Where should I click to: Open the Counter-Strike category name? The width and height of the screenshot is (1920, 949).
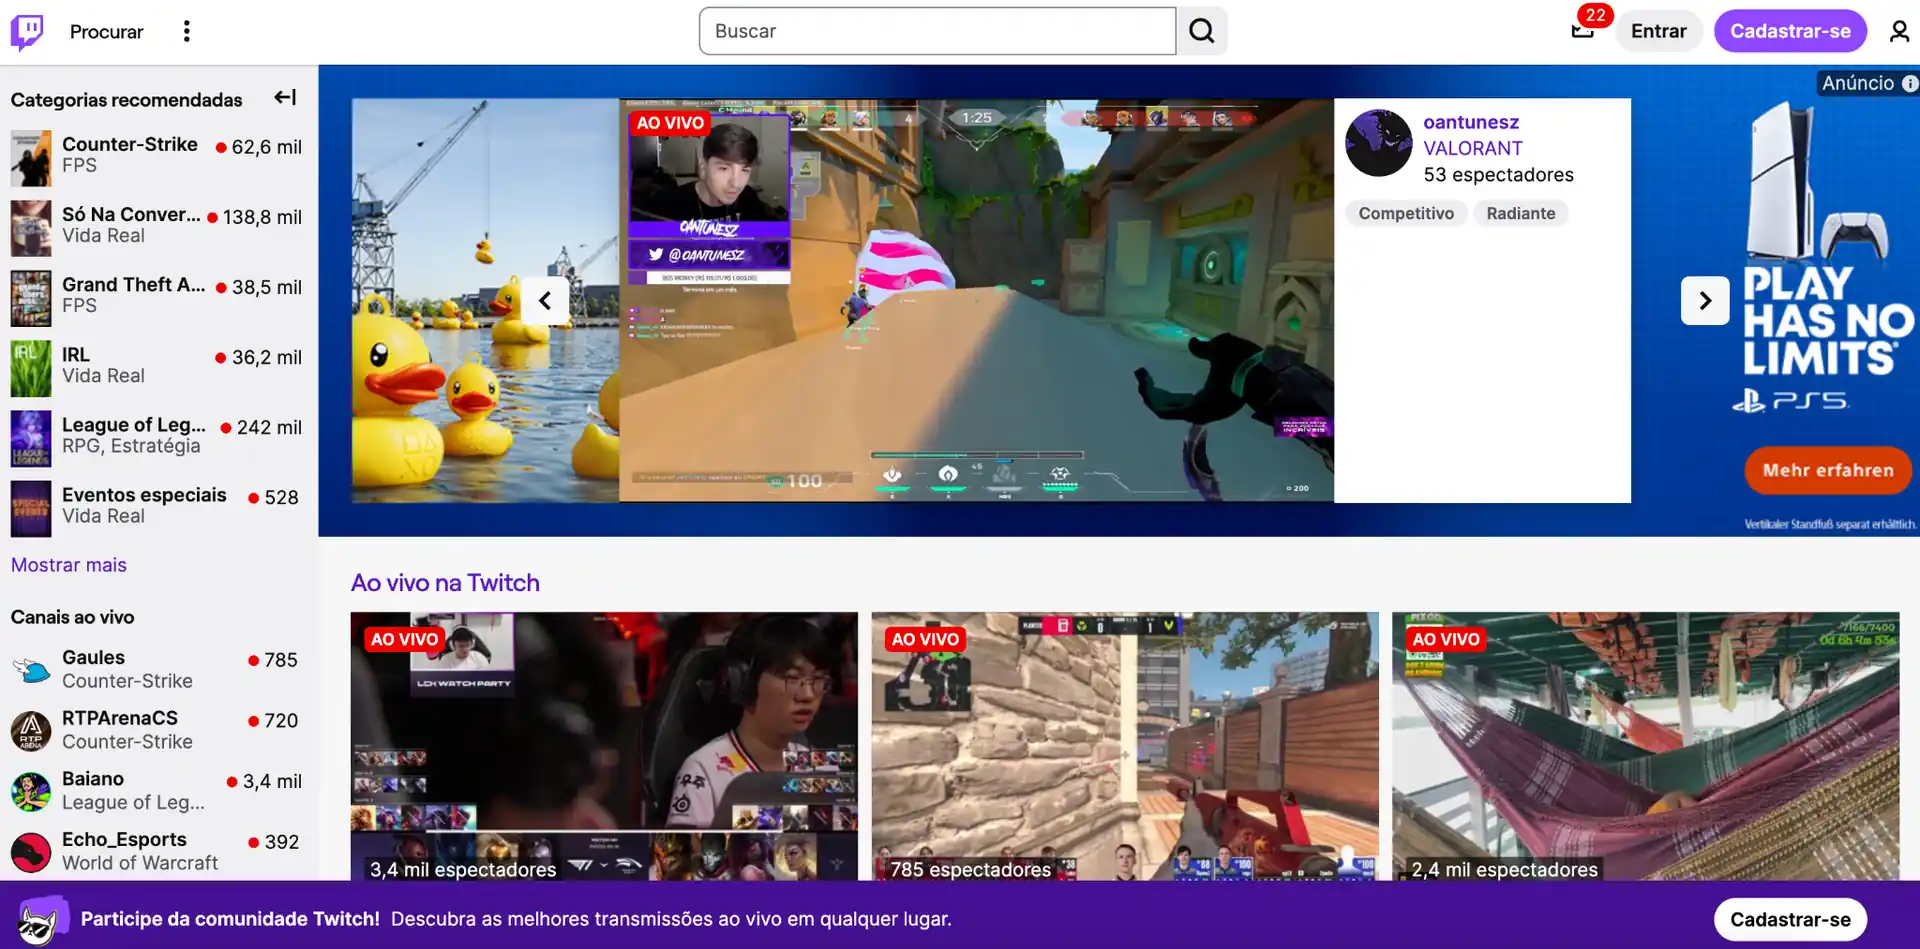pyautogui.click(x=130, y=144)
